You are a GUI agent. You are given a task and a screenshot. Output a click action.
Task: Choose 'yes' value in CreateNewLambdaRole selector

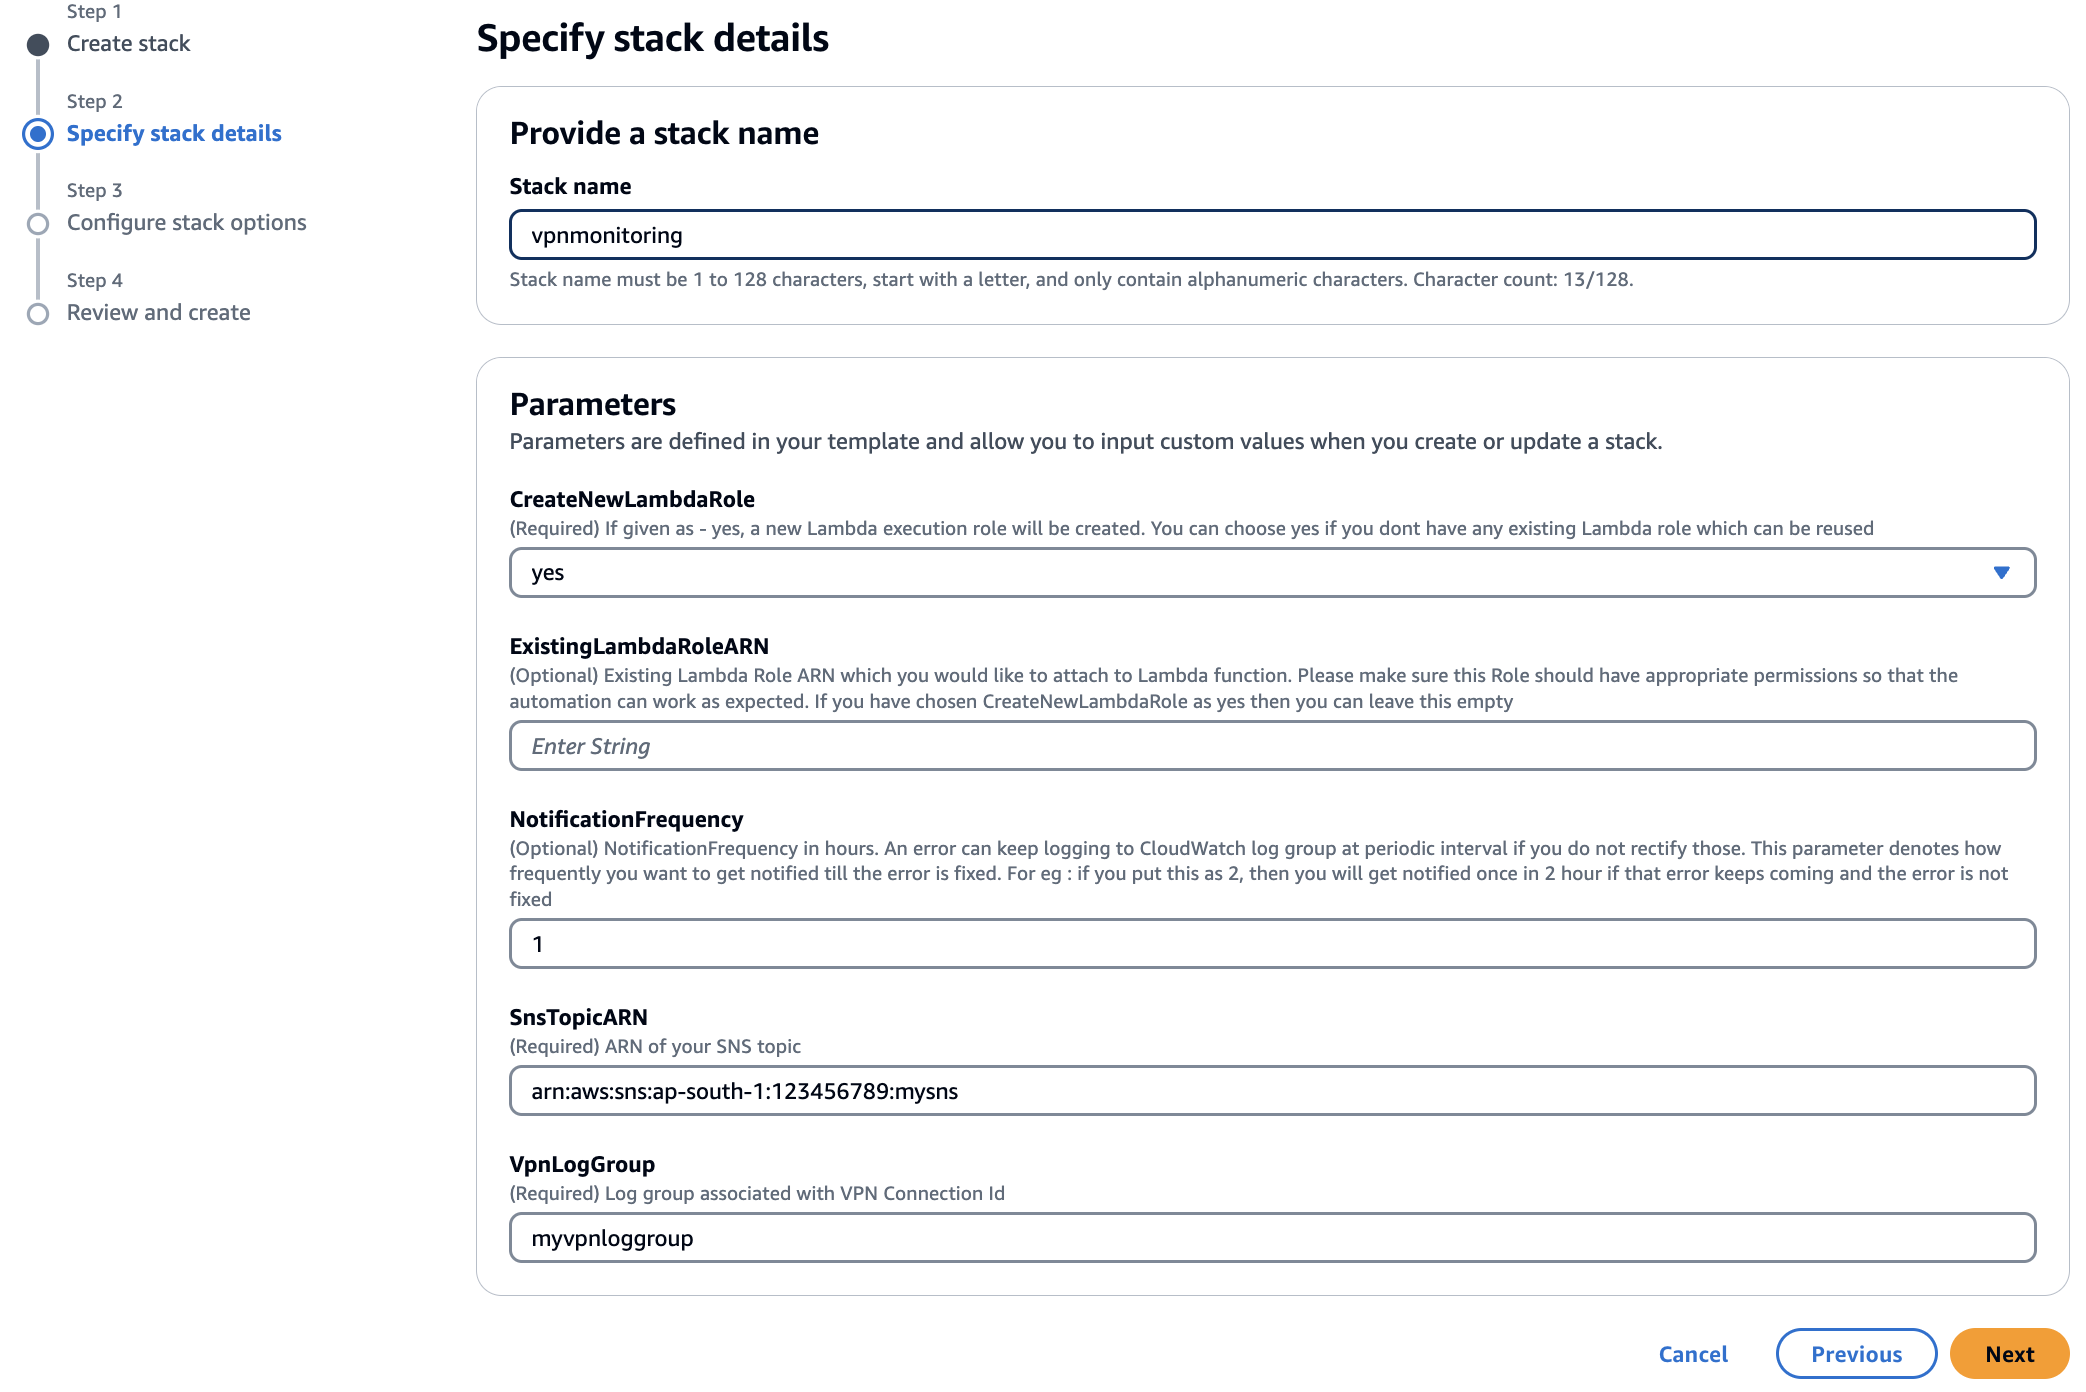click(x=548, y=572)
